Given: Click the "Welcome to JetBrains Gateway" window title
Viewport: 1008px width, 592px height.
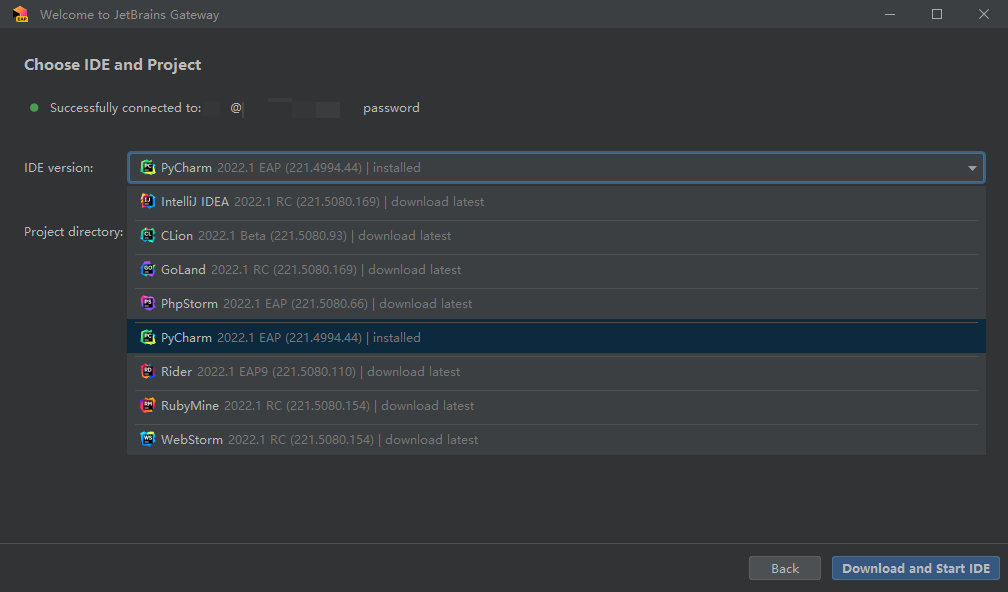Looking at the screenshot, I should [x=129, y=15].
